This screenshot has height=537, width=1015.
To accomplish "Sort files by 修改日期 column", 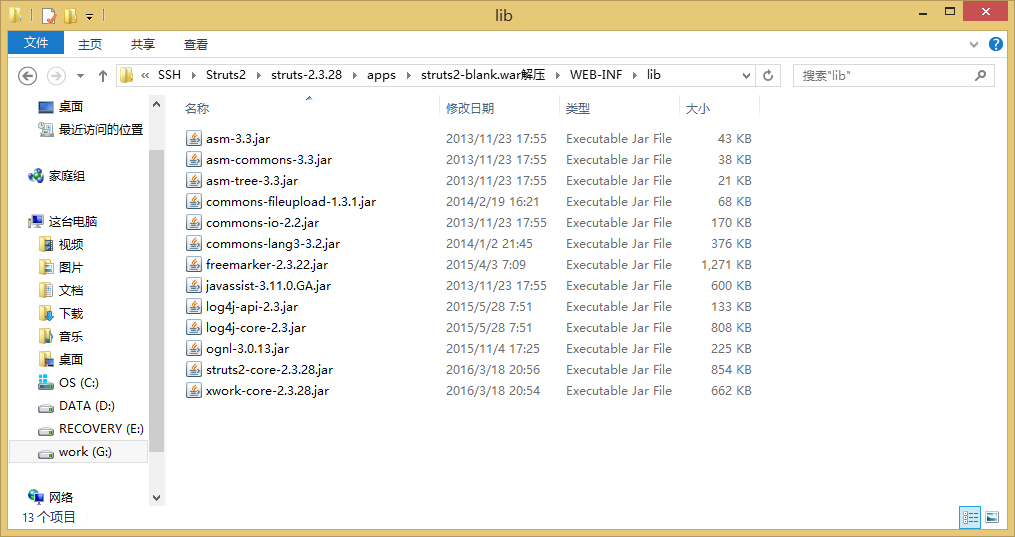I will coord(470,109).
